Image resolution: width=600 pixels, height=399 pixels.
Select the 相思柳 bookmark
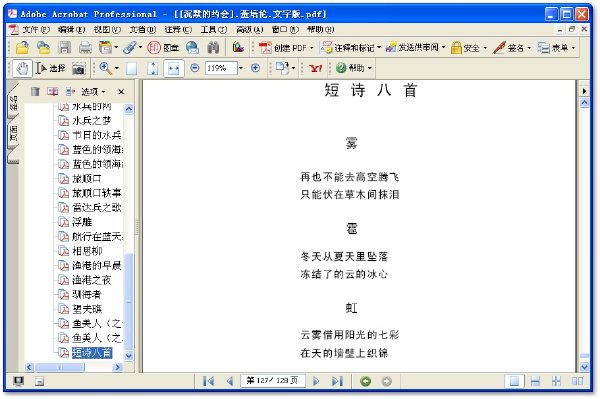pos(87,251)
